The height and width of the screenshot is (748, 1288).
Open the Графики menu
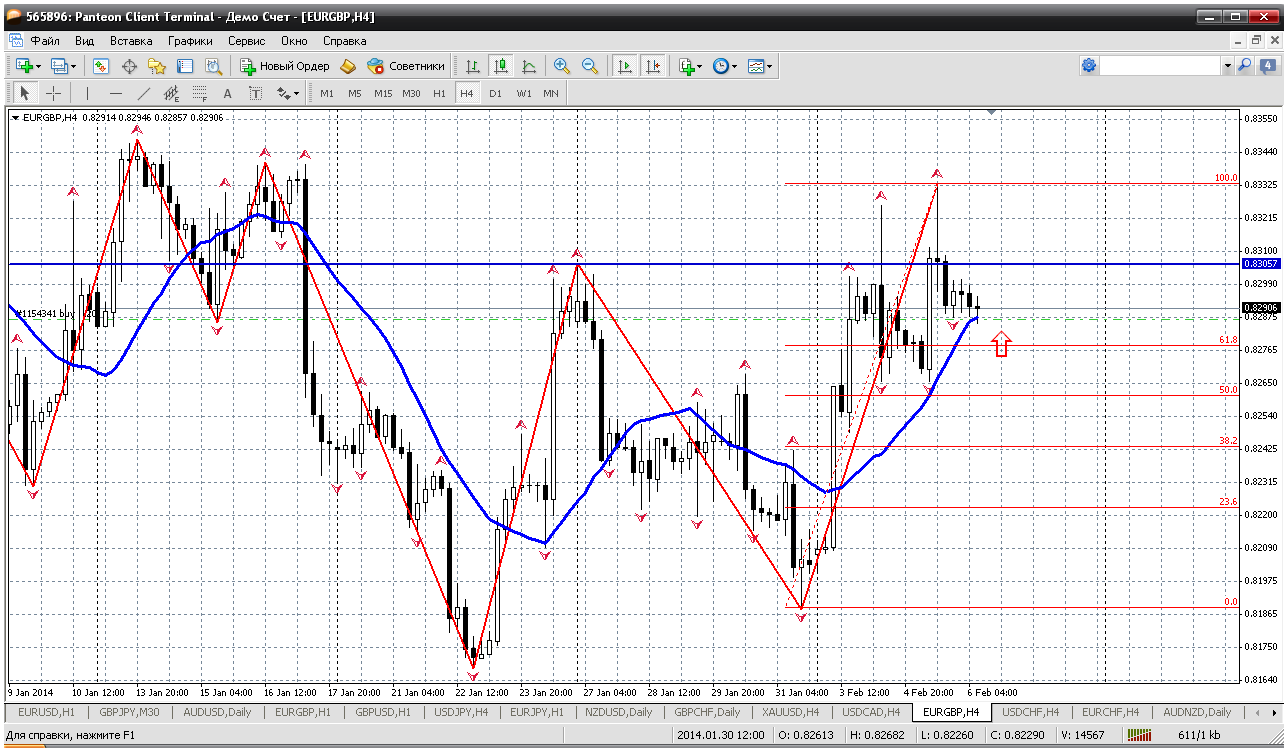(x=190, y=41)
